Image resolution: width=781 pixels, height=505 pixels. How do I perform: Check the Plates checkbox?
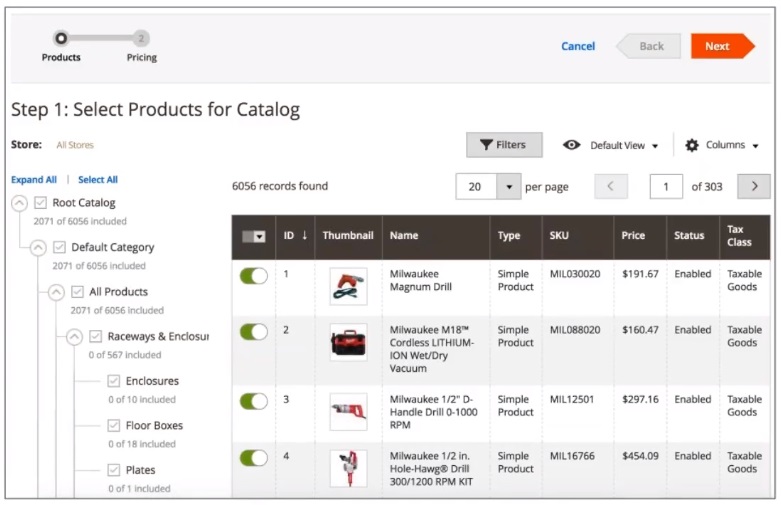coord(114,470)
